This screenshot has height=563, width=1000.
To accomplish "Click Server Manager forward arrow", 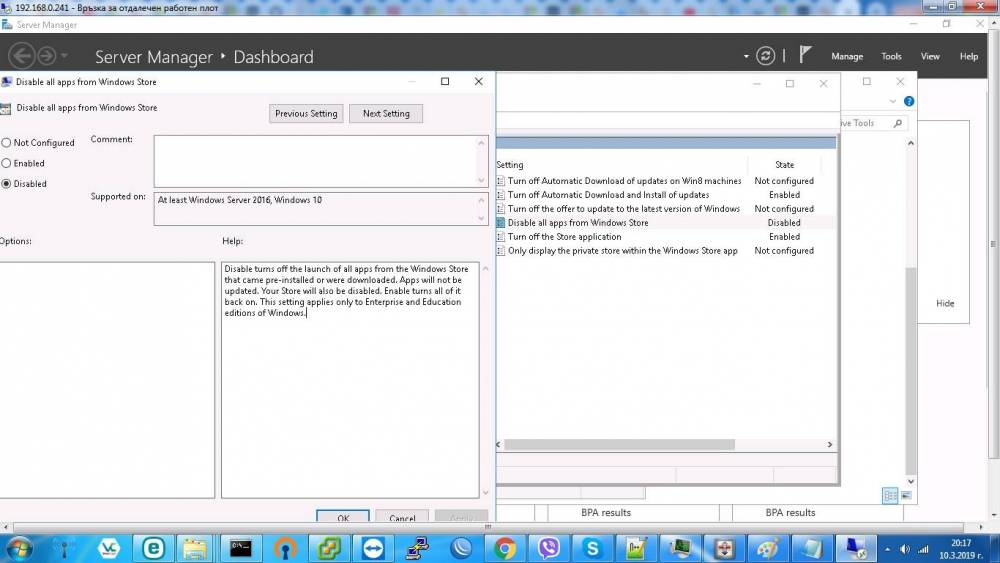I will pyautogui.click(x=47, y=56).
